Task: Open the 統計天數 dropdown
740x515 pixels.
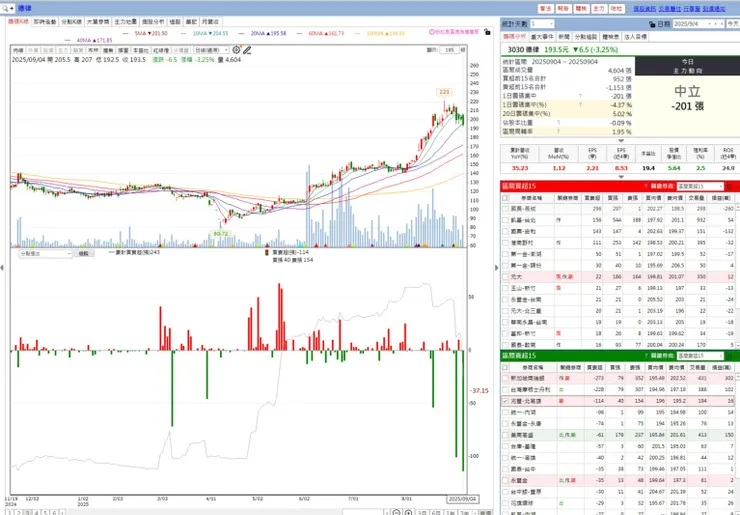Action: pos(542,24)
